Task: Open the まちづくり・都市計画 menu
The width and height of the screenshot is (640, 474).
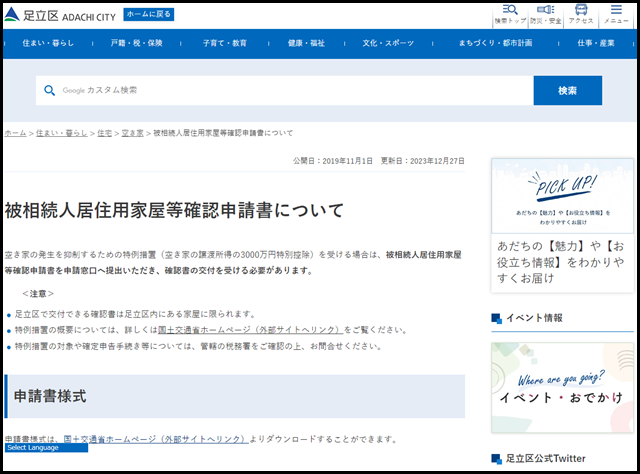Action: point(495,43)
